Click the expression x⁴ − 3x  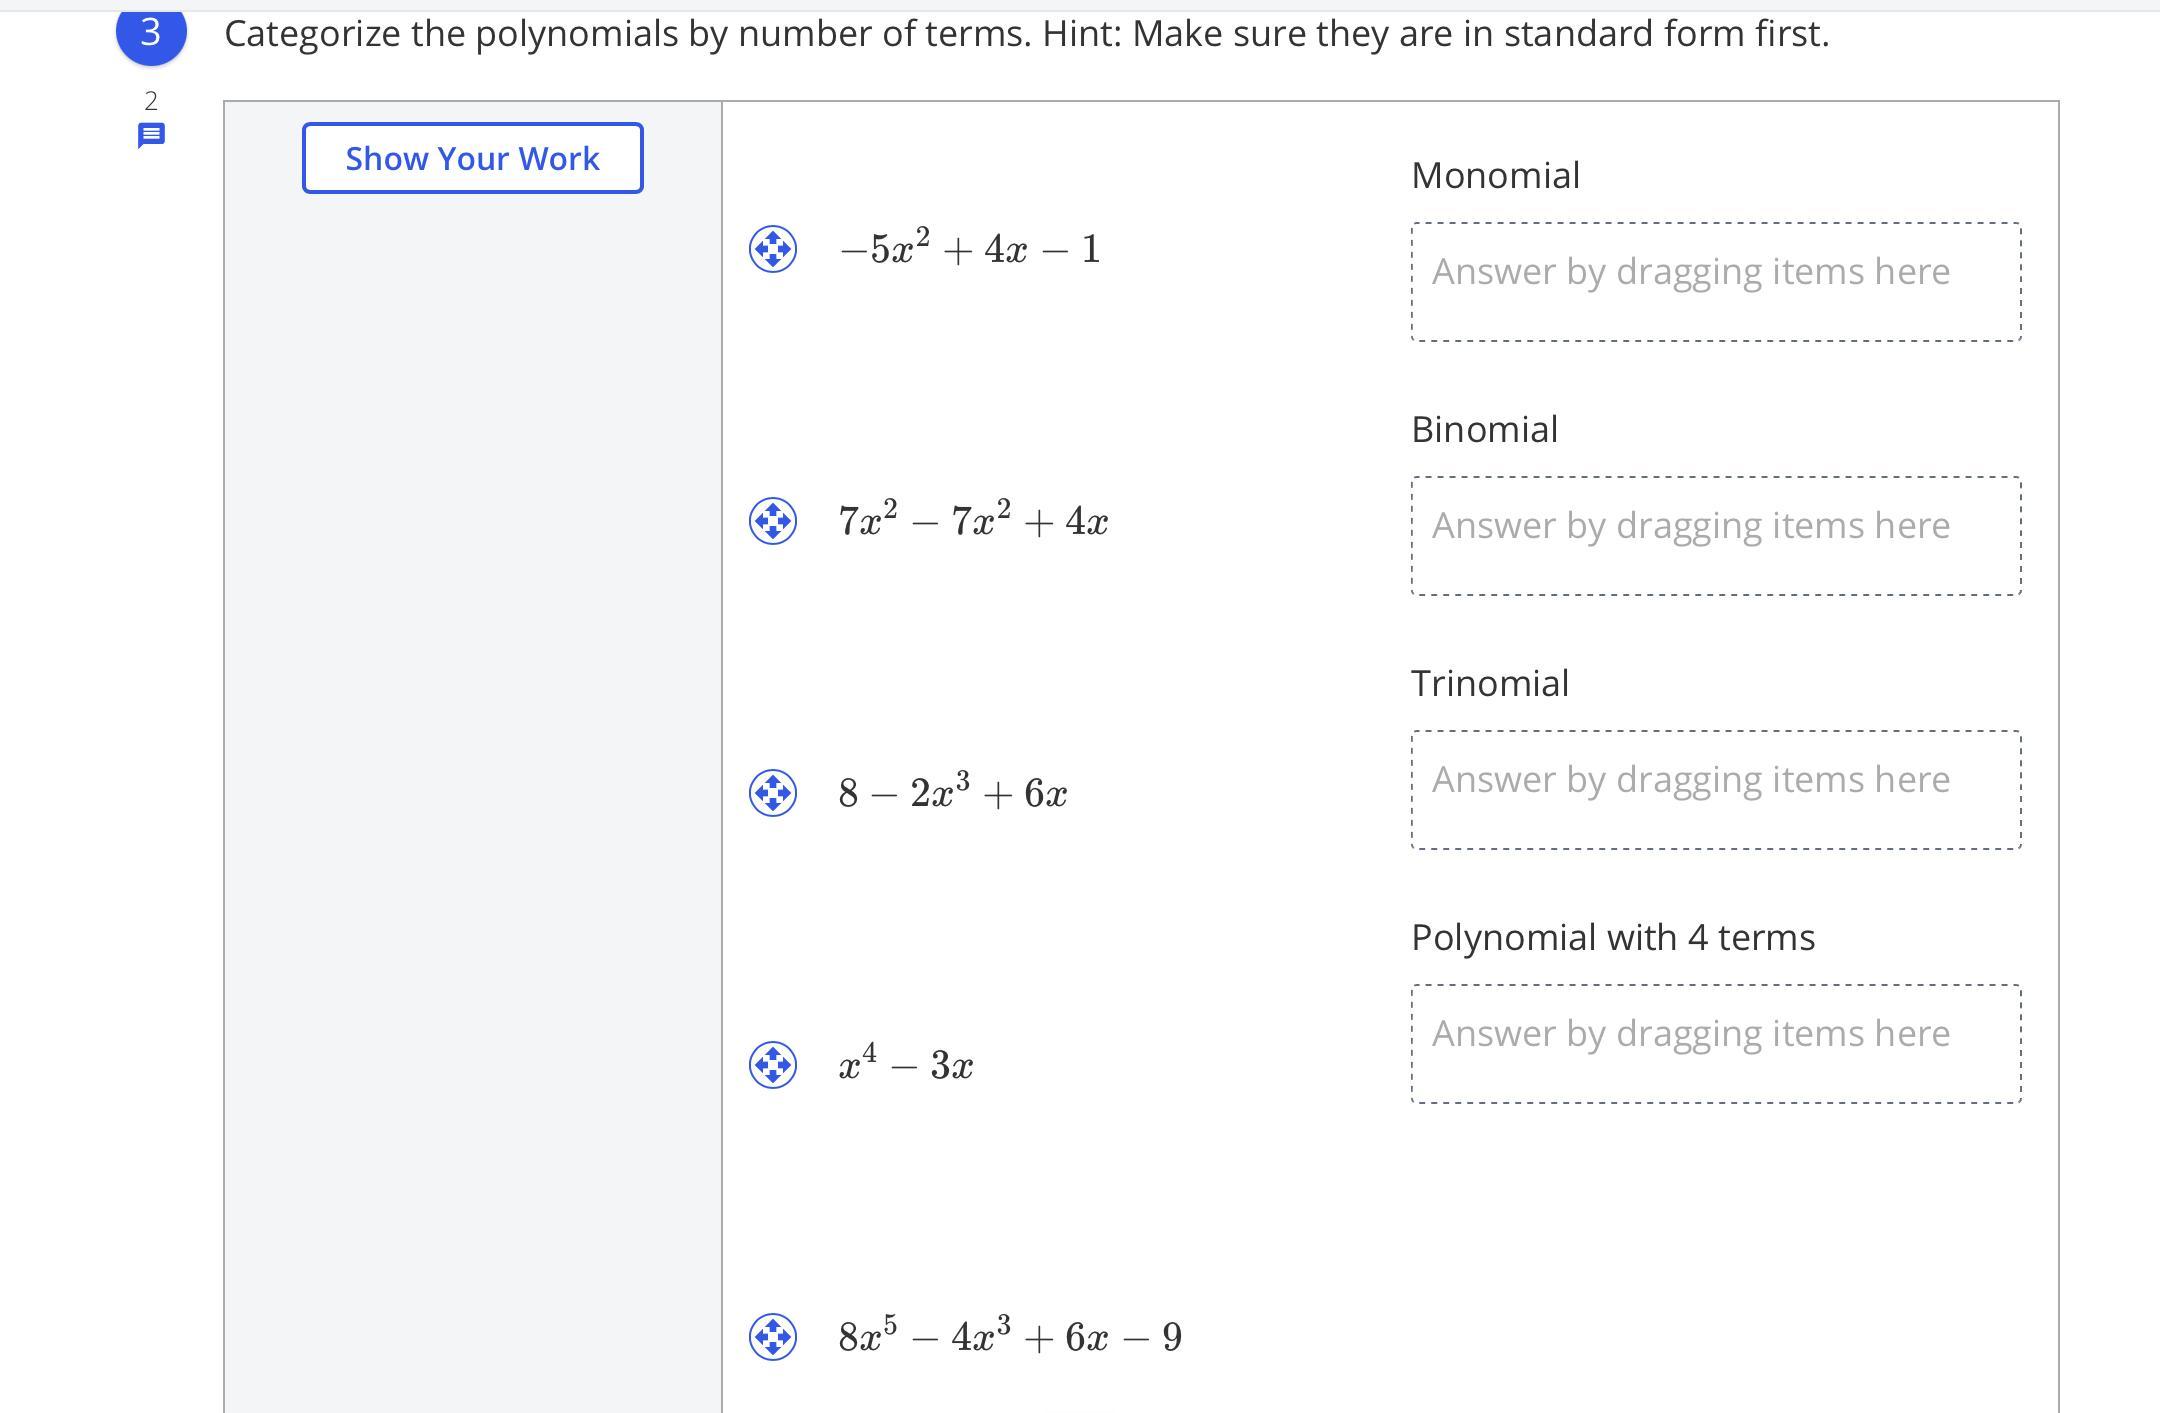click(x=906, y=1065)
